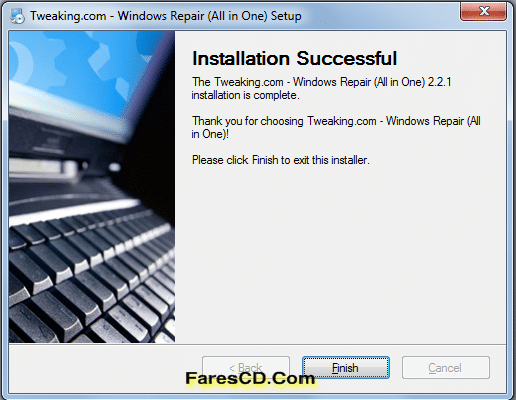Click the Finish button to exit installer
Screen dimensions: 516x400
click(346, 367)
